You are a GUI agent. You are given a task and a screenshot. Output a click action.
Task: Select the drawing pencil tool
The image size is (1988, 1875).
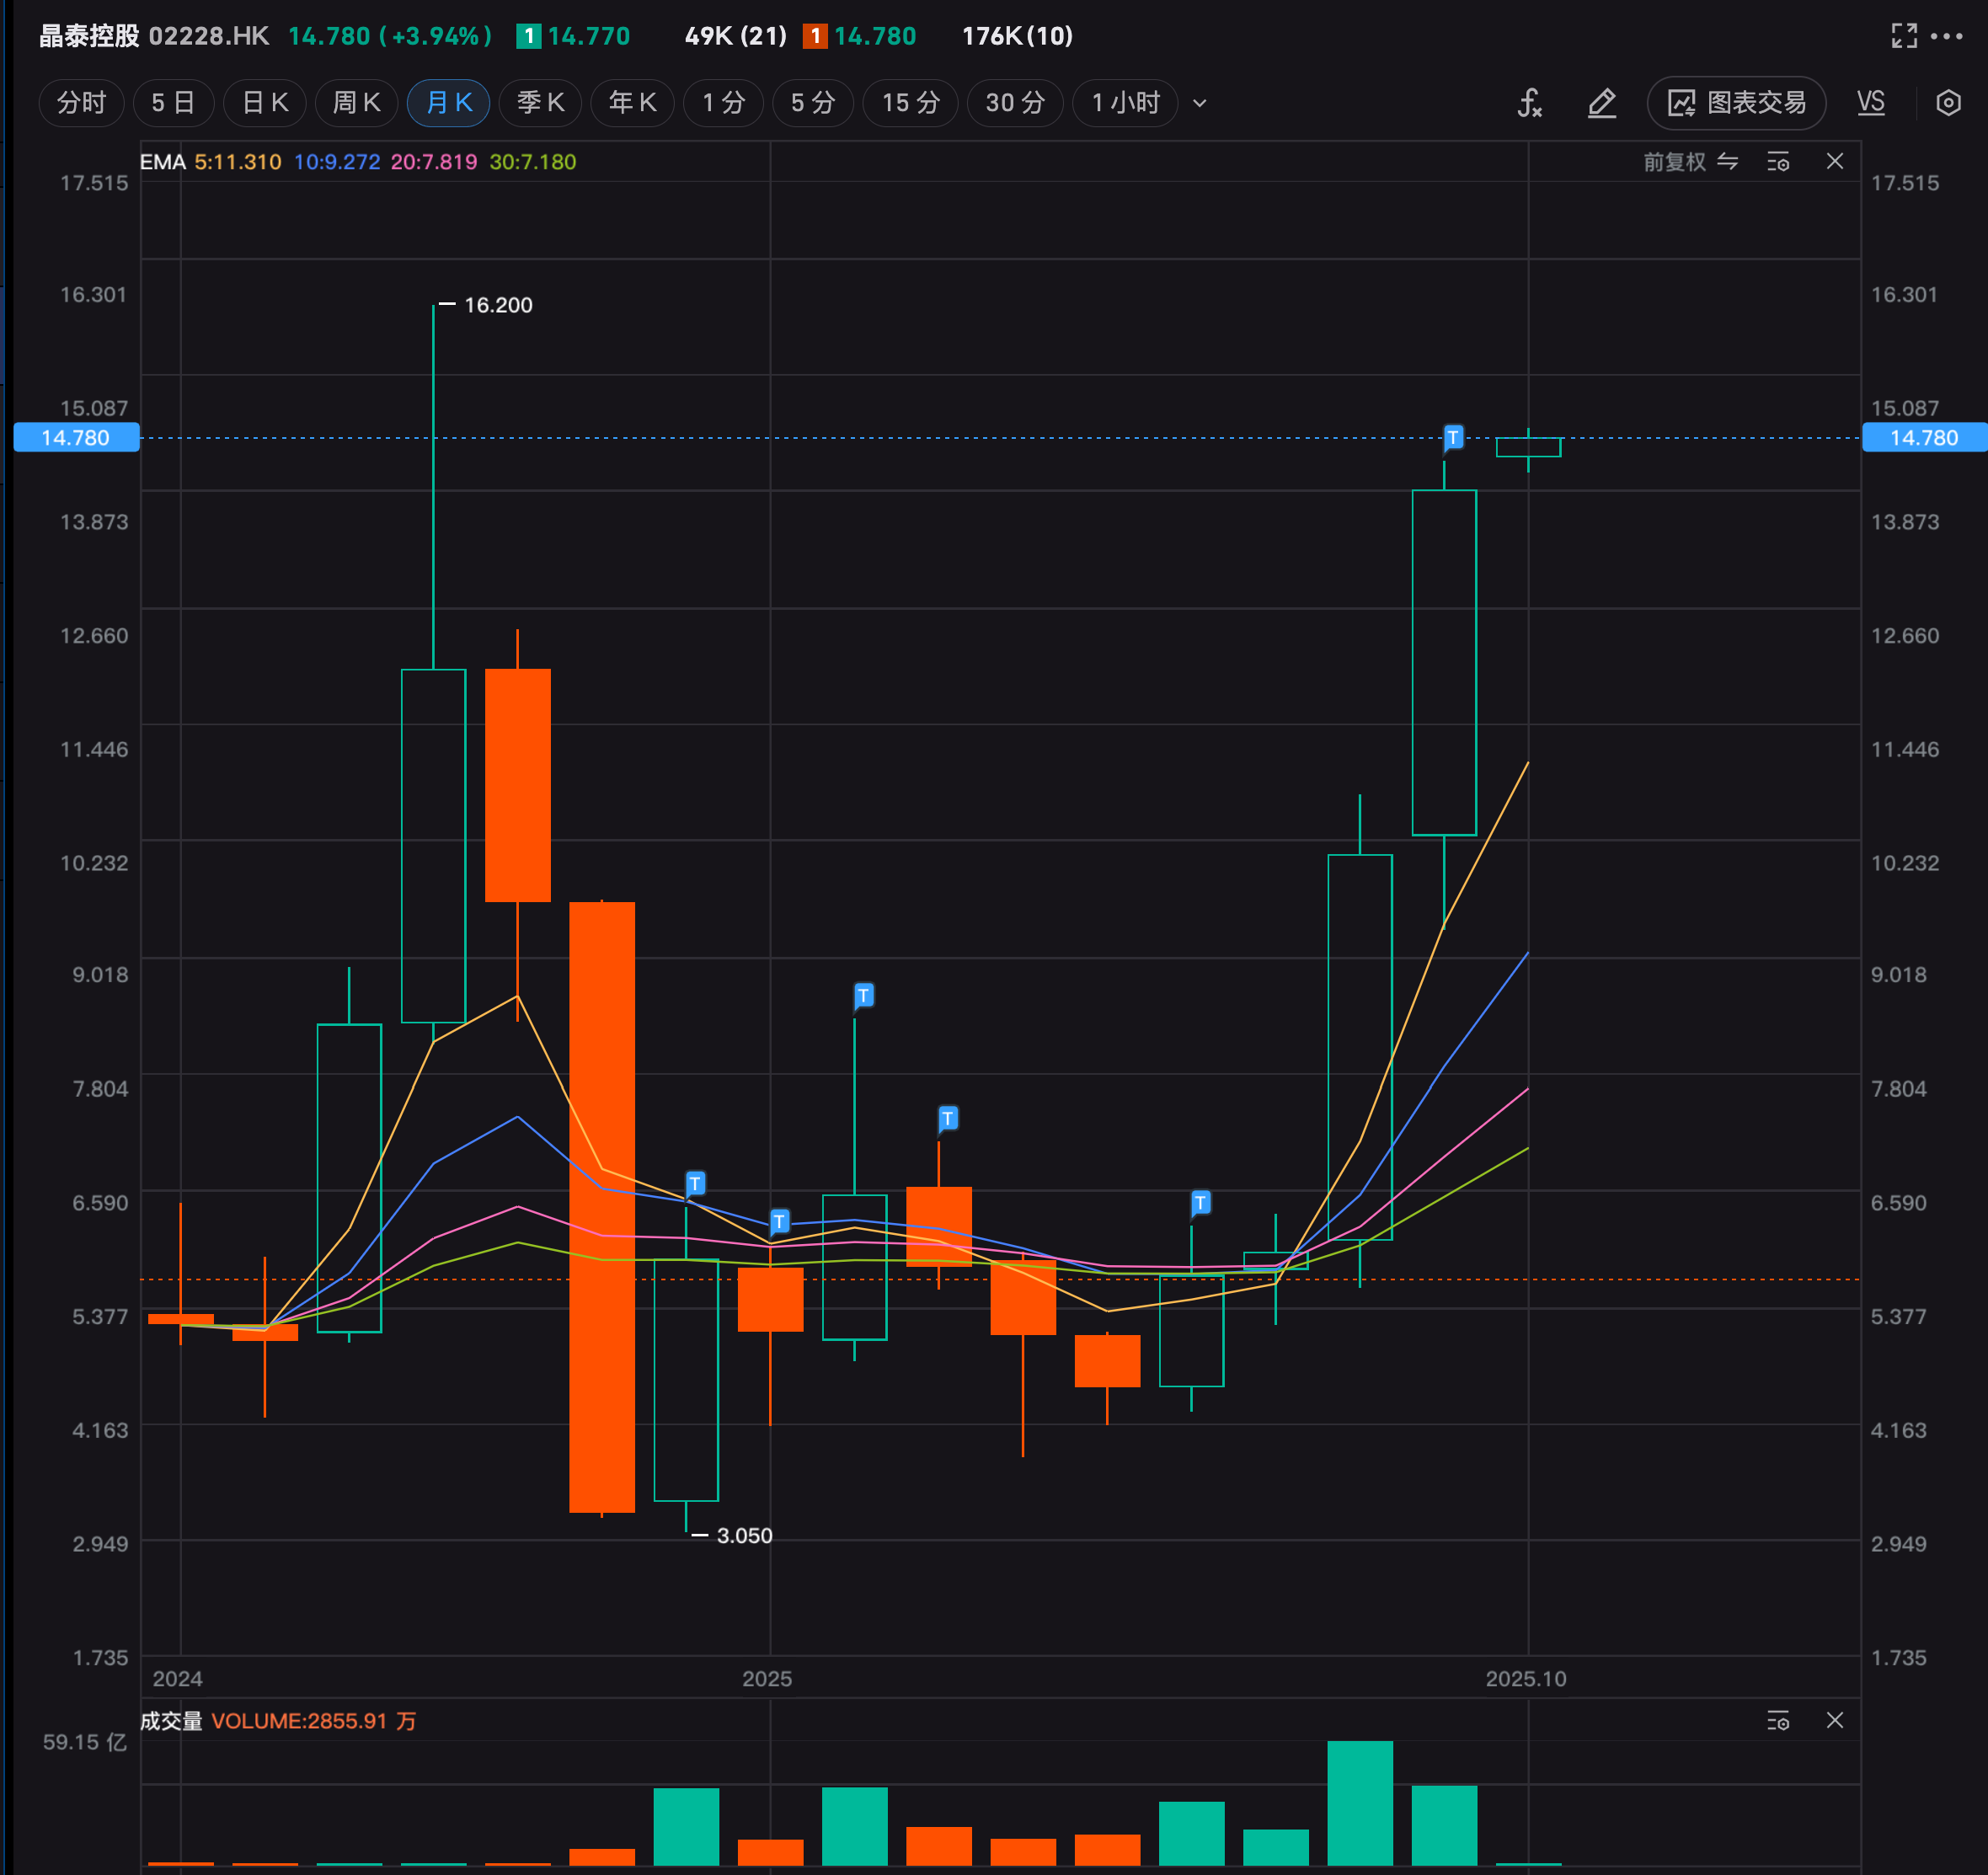1602,103
